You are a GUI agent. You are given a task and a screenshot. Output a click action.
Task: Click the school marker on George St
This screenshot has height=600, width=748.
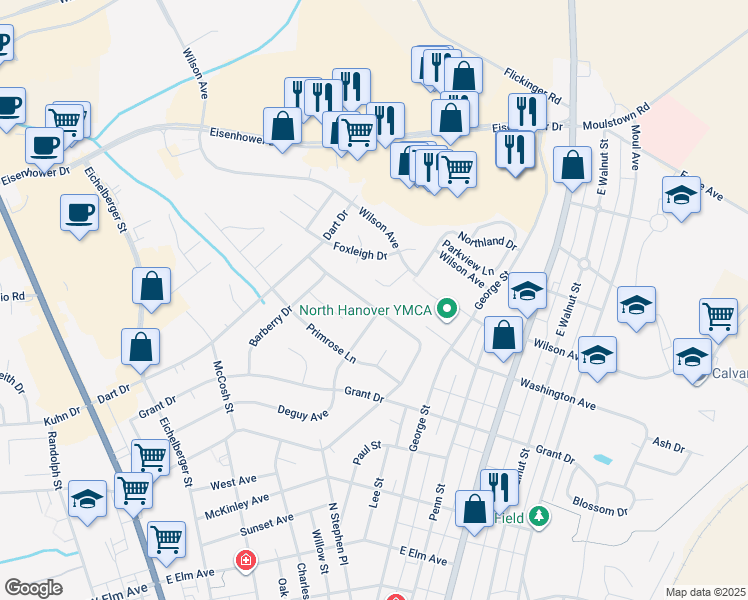(527, 290)
